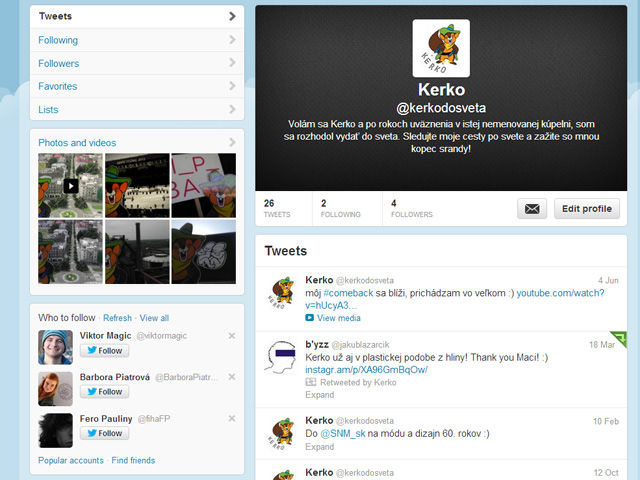Open the Photos and videos link

coord(77,143)
